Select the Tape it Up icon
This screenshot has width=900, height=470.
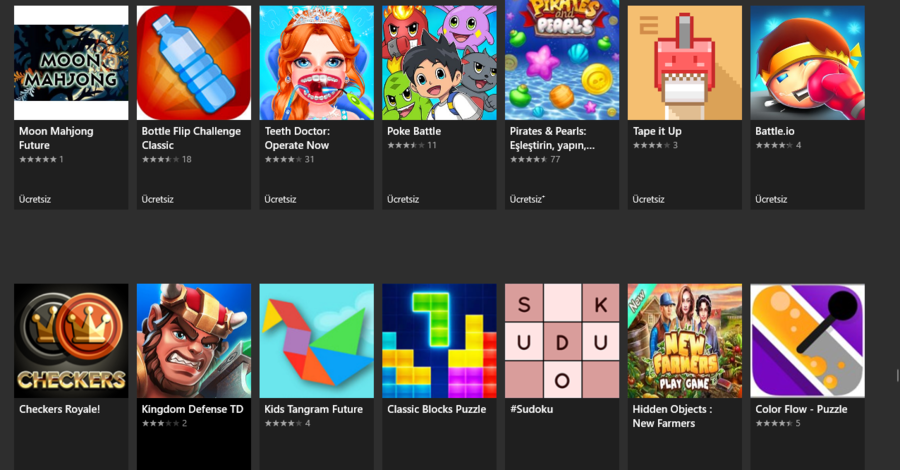[x=685, y=63]
